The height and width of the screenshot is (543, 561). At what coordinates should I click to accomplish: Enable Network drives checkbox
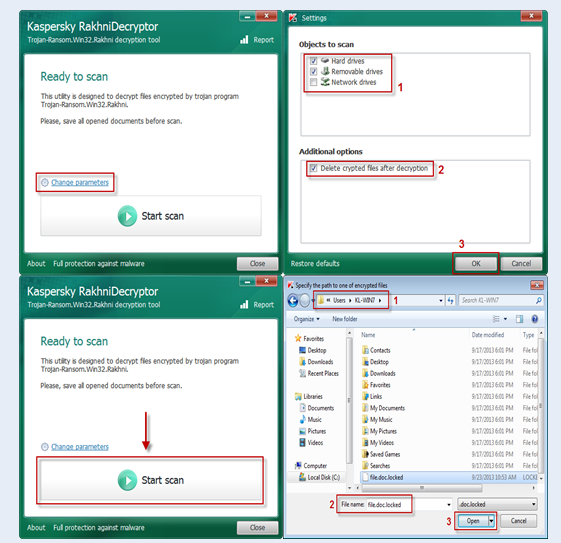point(313,82)
